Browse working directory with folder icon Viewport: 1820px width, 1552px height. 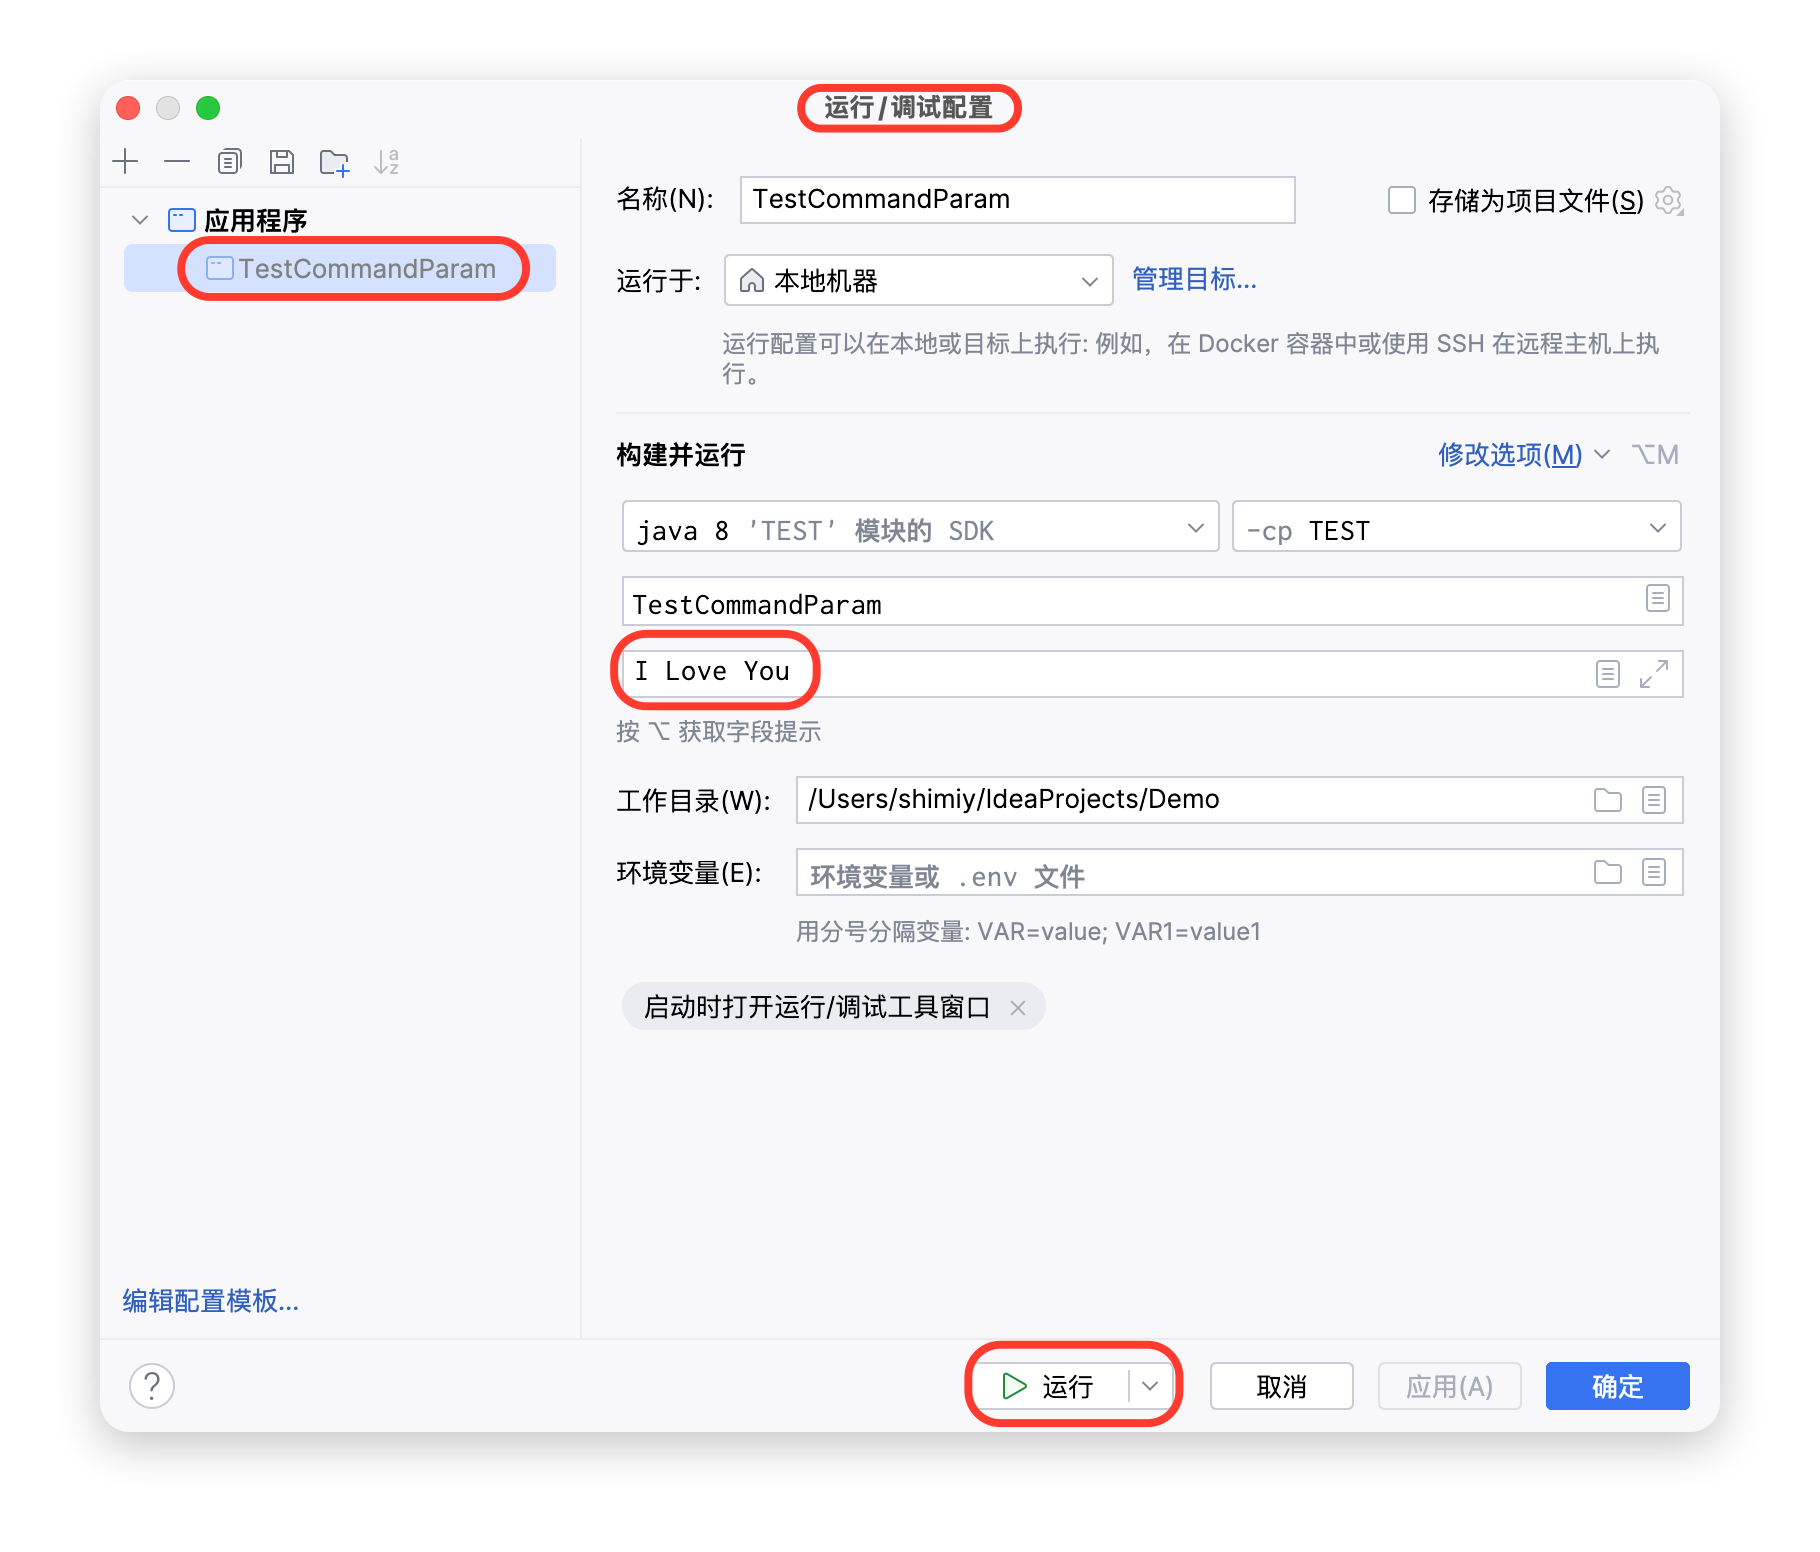click(x=1607, y=800)
